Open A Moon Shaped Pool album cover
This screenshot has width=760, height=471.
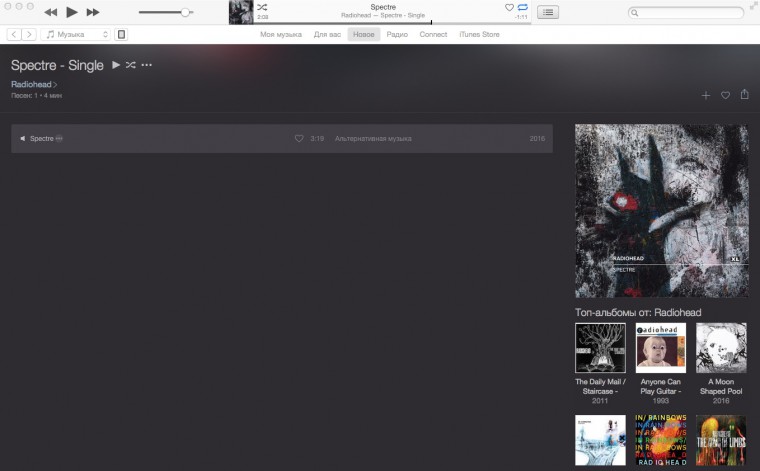pyautogui.click(x=721, y=348)
